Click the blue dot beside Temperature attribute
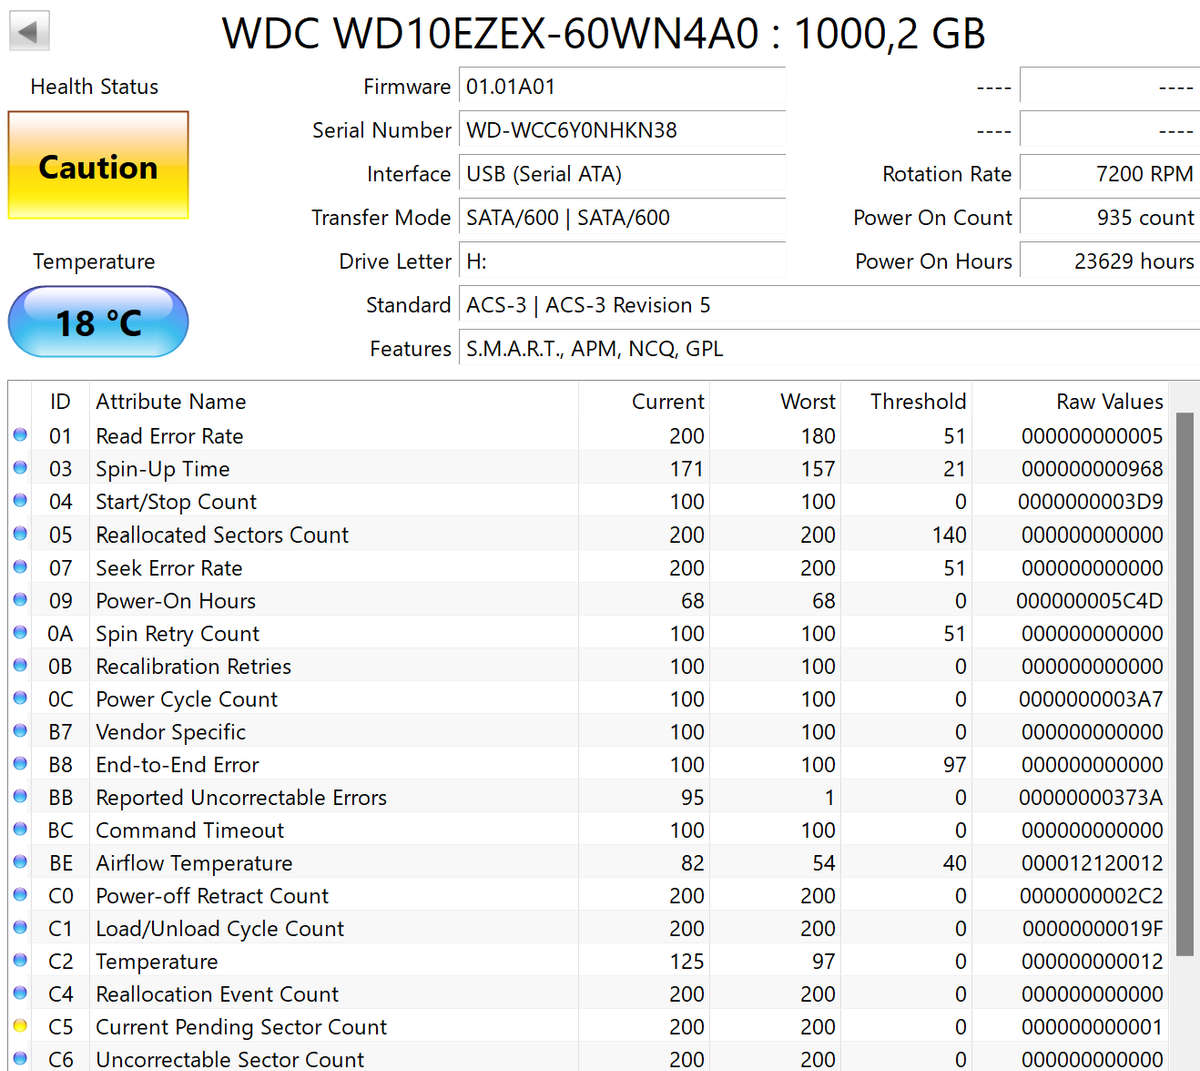Screen dimensions: 1200x1071 click(x=21, y=961)
